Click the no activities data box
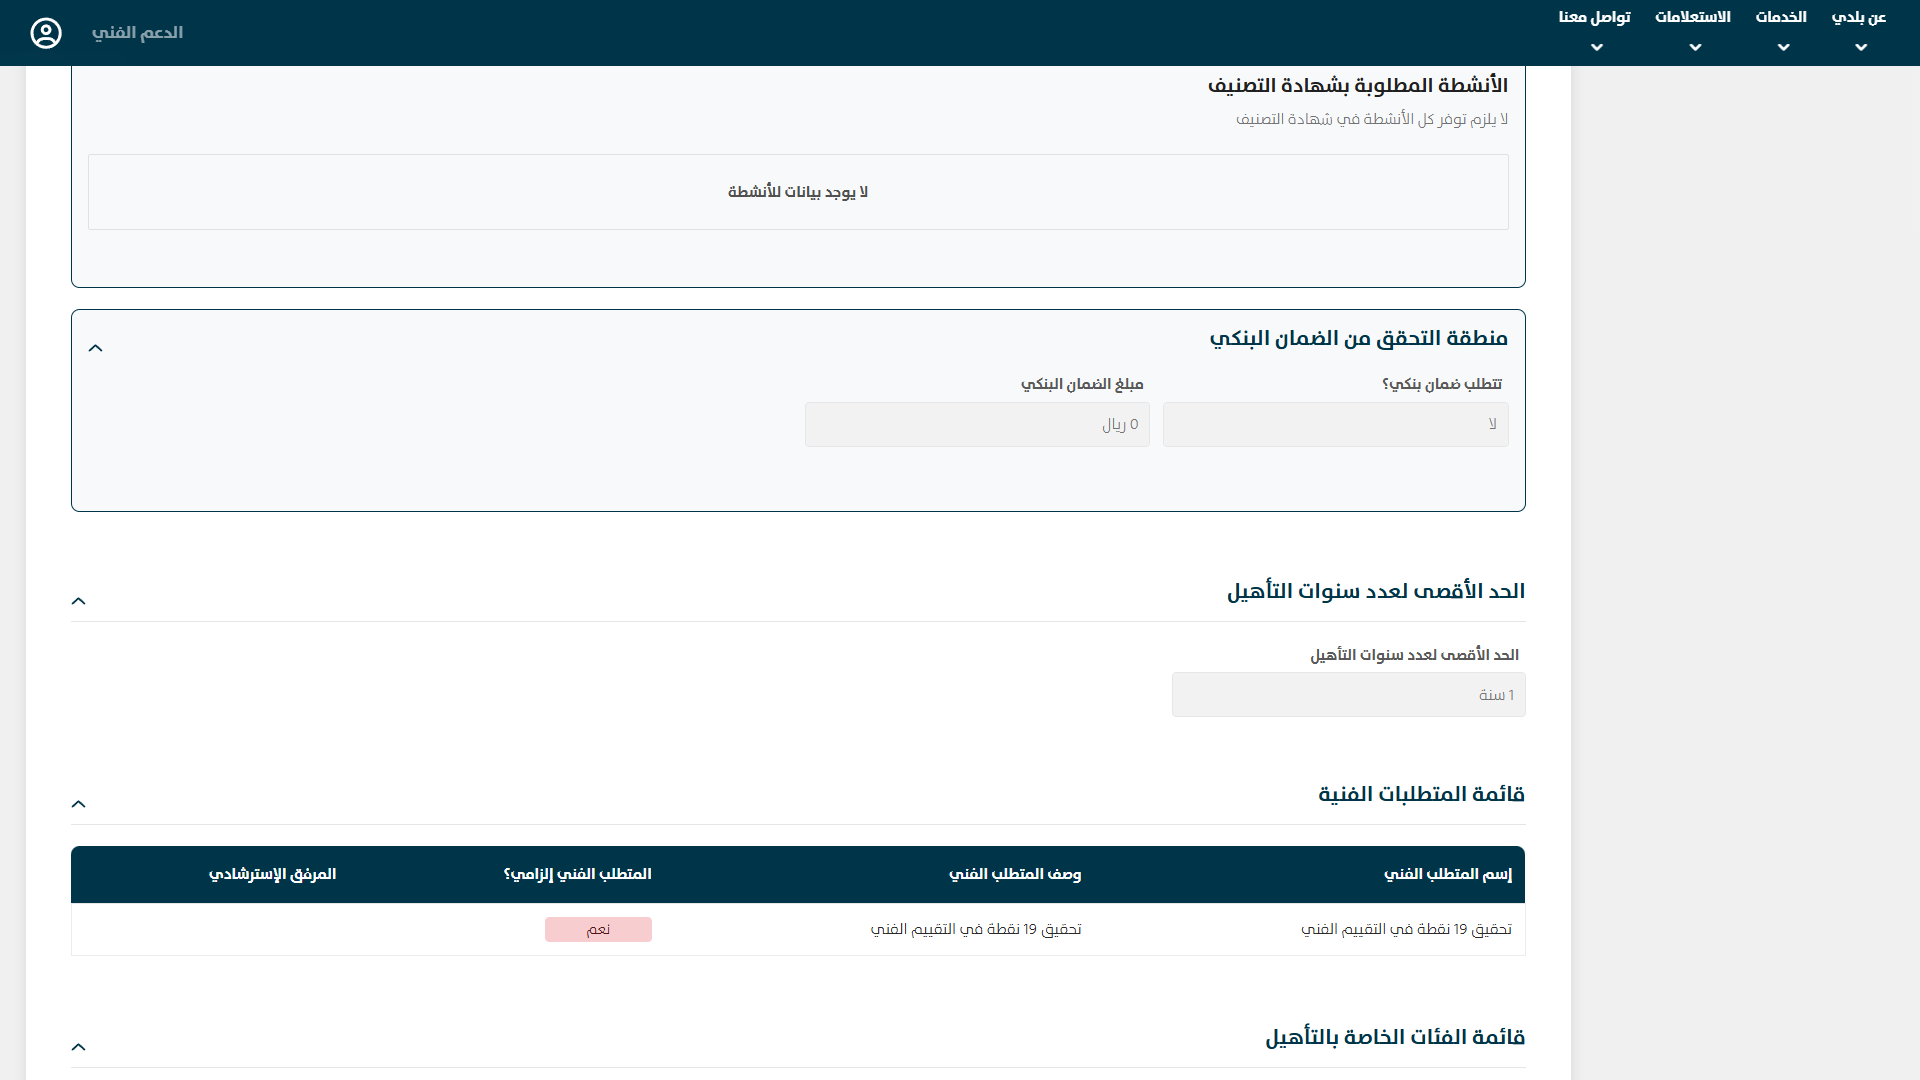This screenshot has width=1920, height=1080. 798,192
